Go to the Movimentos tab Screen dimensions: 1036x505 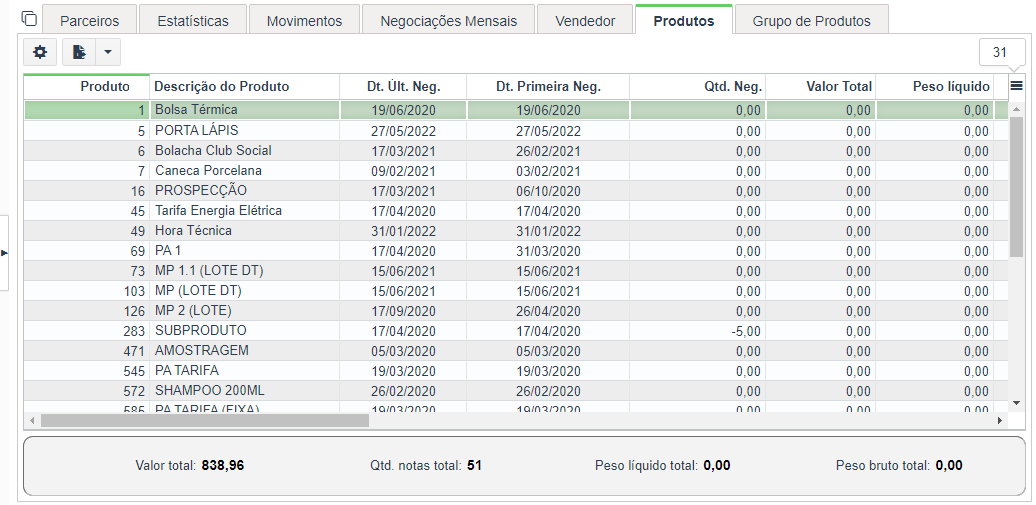point(305,21)
